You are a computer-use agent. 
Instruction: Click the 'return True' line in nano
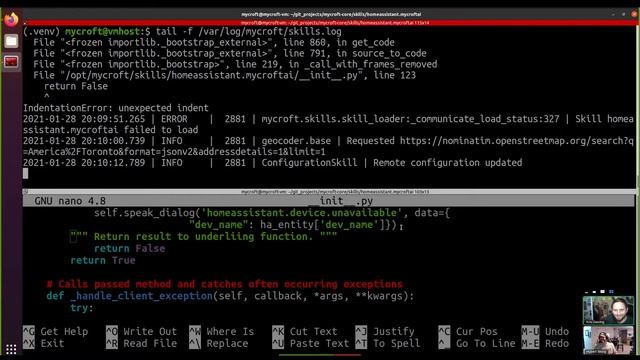[103, 260]
